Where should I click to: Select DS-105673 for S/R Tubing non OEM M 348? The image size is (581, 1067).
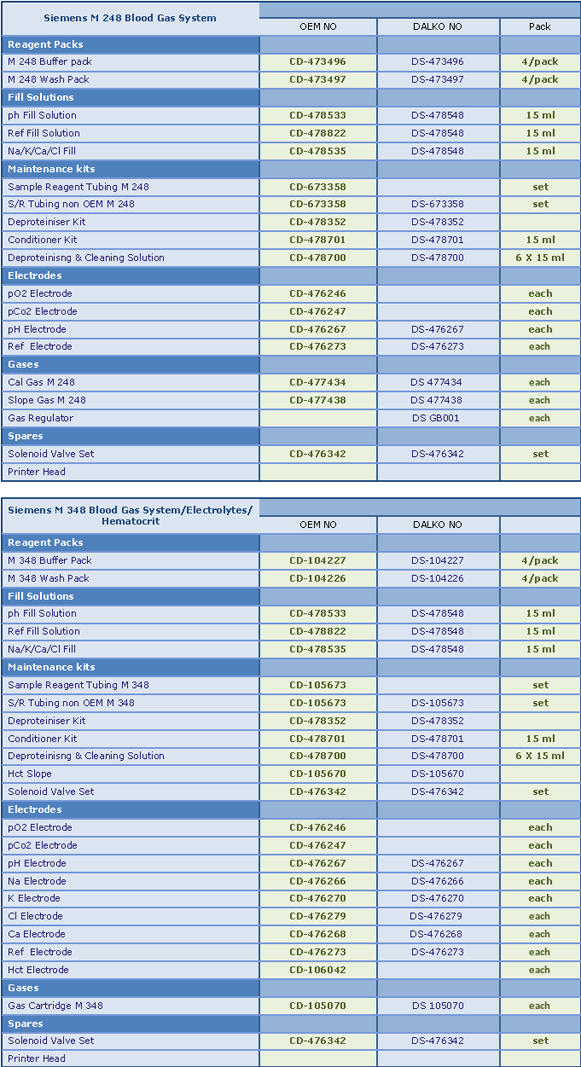click(x=437, y=703)
